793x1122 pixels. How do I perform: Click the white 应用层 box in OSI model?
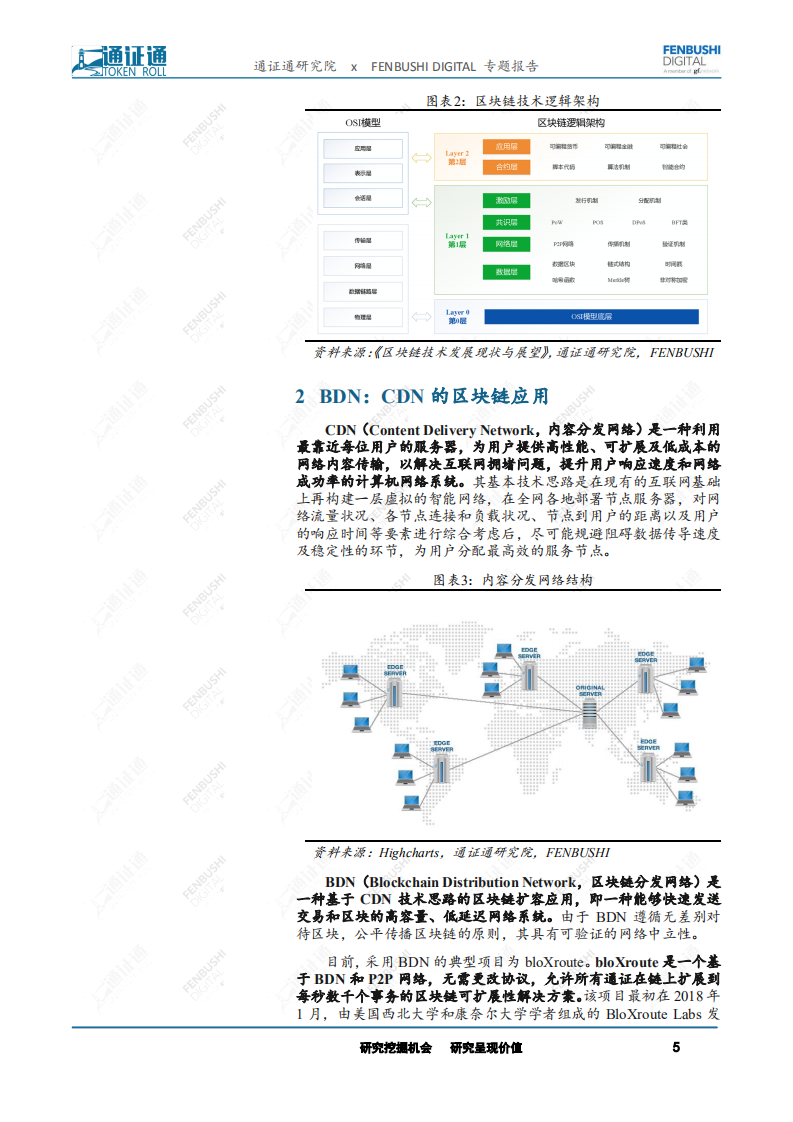[x=363, y=149]
